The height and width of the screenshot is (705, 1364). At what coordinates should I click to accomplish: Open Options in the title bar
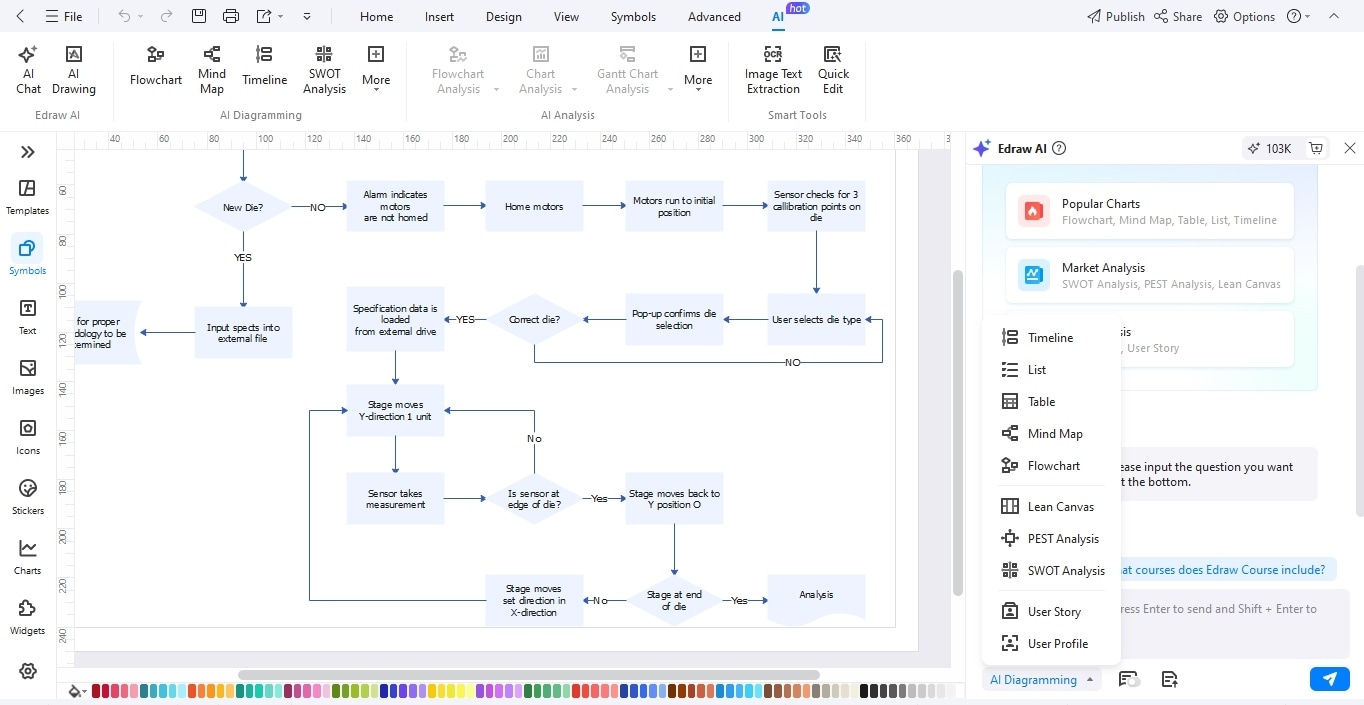(x=1244, y=16)
